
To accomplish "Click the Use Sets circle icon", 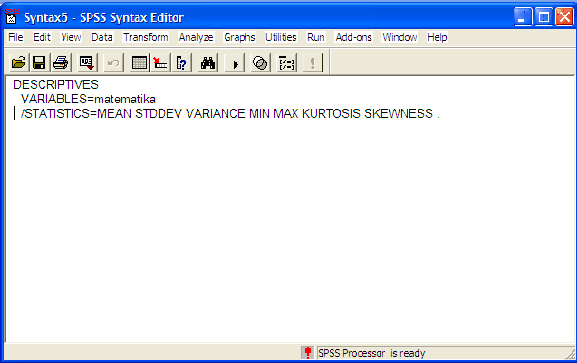I will [x=260, y=63].
